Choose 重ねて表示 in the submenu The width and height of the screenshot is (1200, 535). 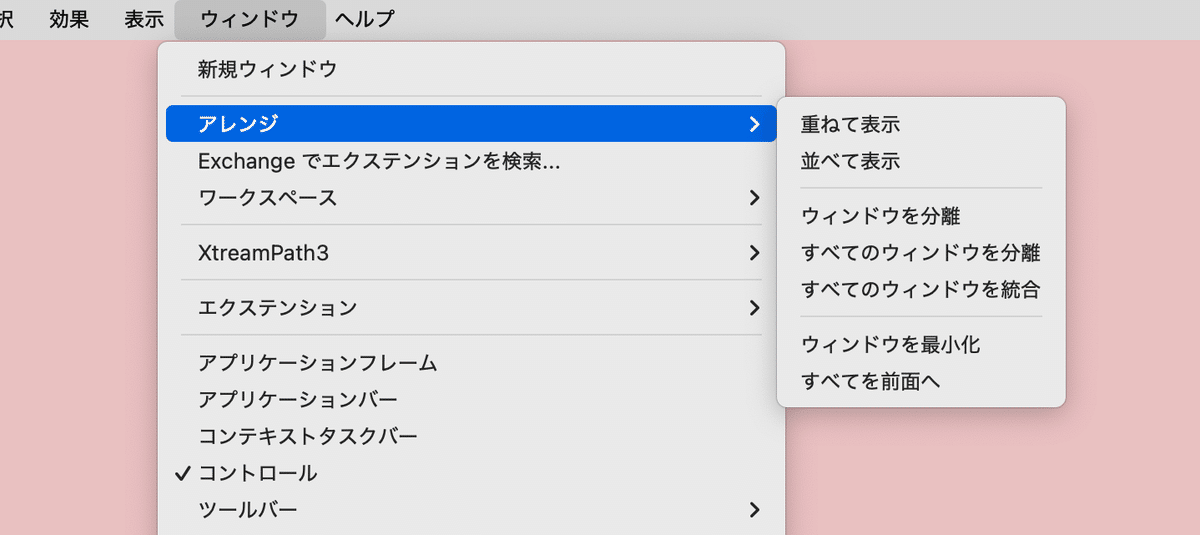point(850,125)
